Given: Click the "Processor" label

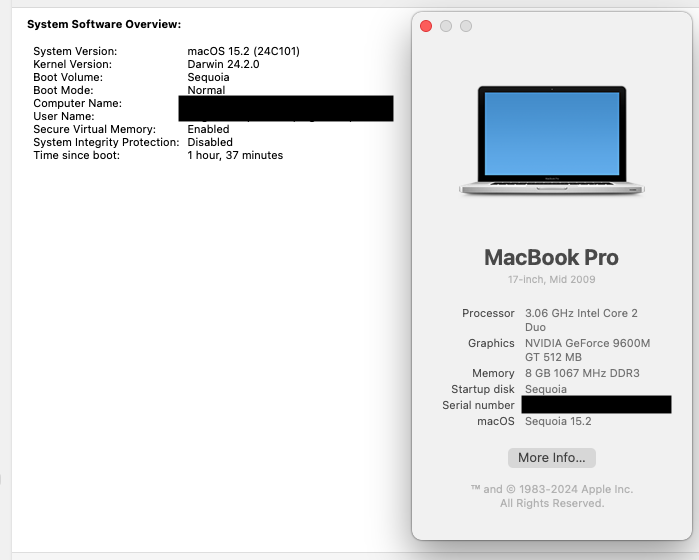Looking at the screenshot, I should (x=488, y=313).
